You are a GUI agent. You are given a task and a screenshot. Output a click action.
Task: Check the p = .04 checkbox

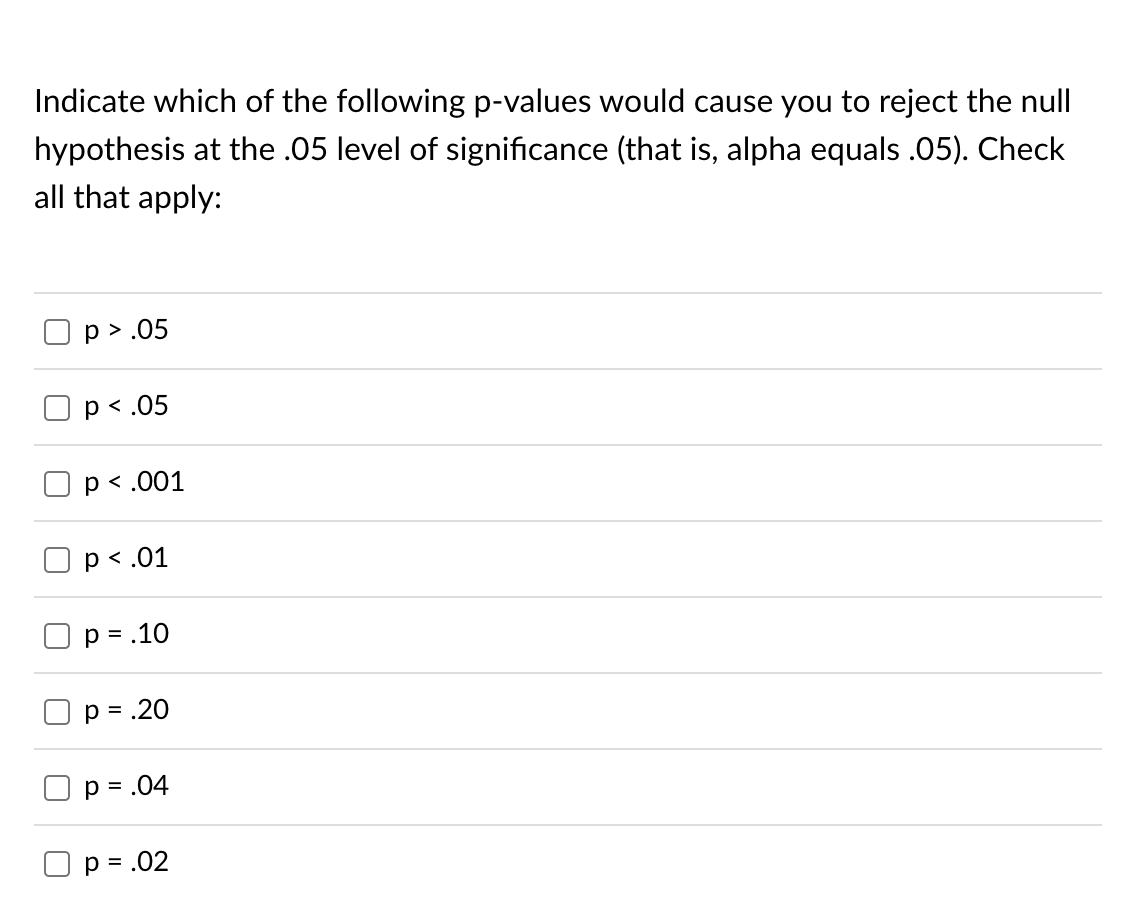56,787
